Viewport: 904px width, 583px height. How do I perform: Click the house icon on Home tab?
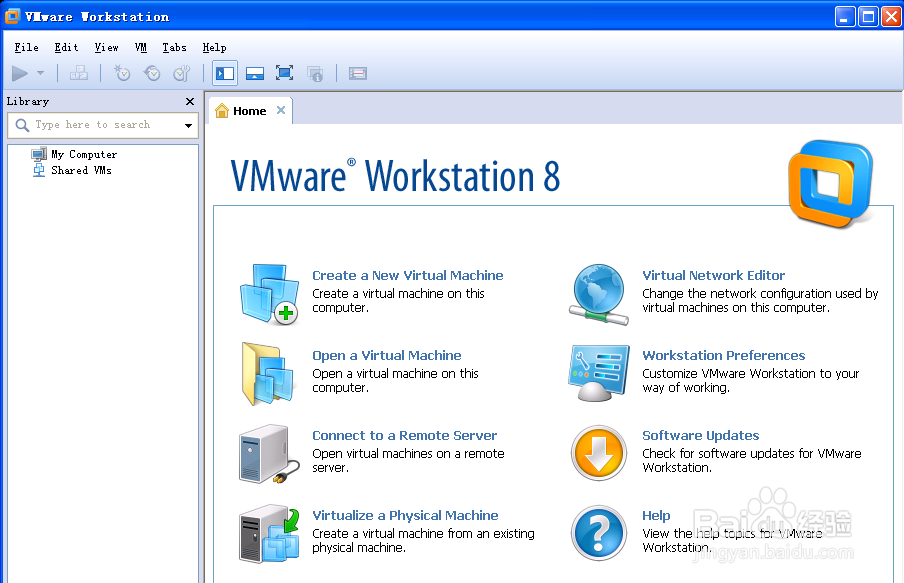point(222,111)
